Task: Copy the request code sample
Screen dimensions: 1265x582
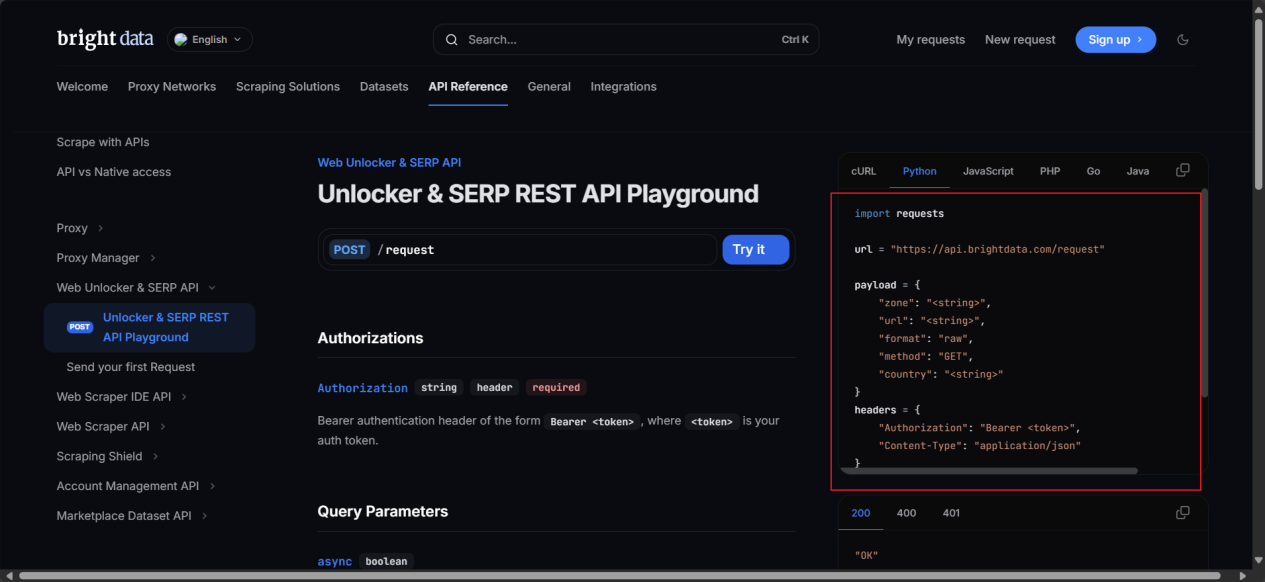Action: (x=1183, y=171)
